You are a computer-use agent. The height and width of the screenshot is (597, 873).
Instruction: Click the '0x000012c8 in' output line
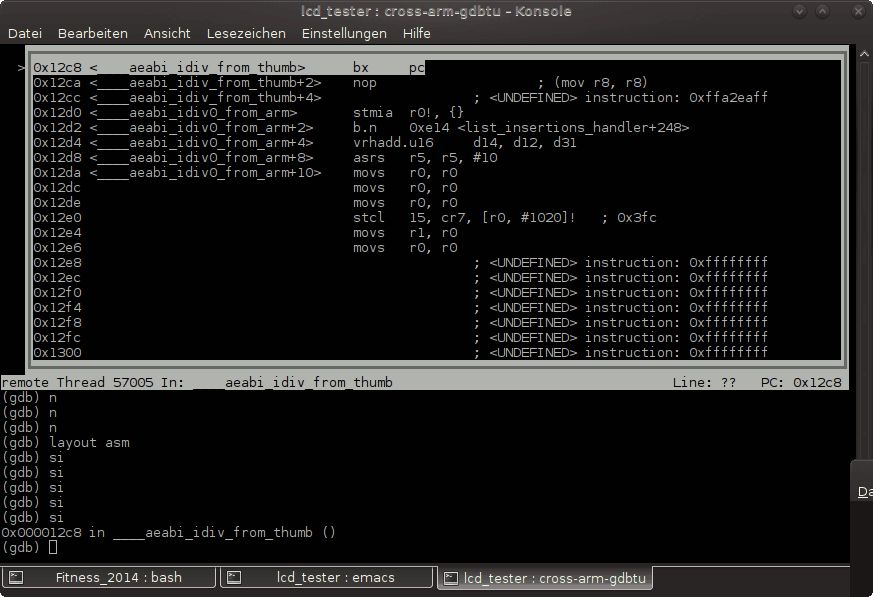[168, 532]
